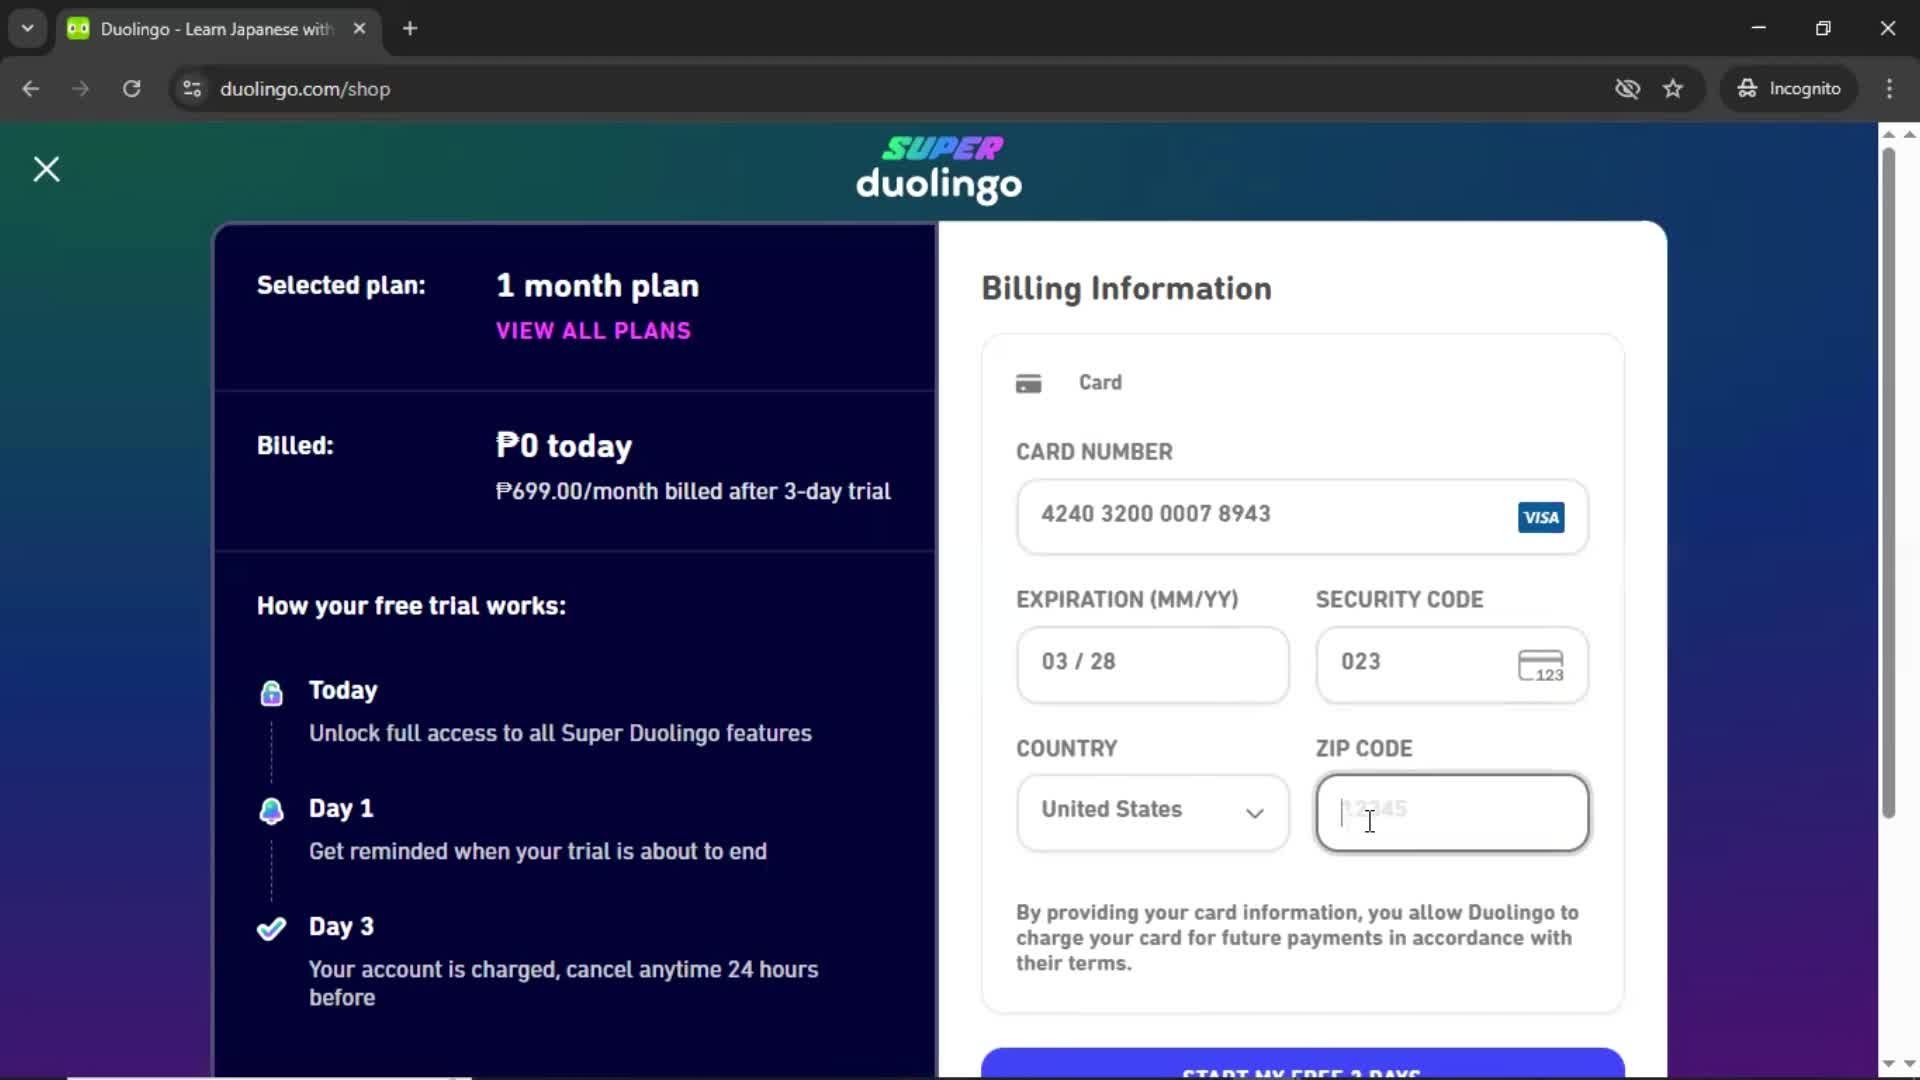Toggle the privacy eye icon in address bar

tap(1627, 88)
